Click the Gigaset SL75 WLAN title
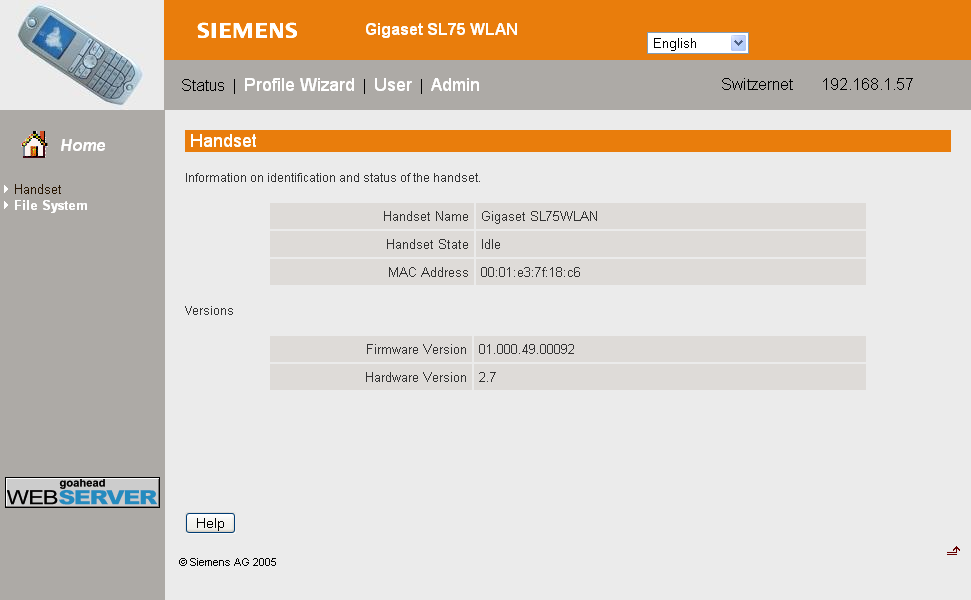 click(442, 30)
